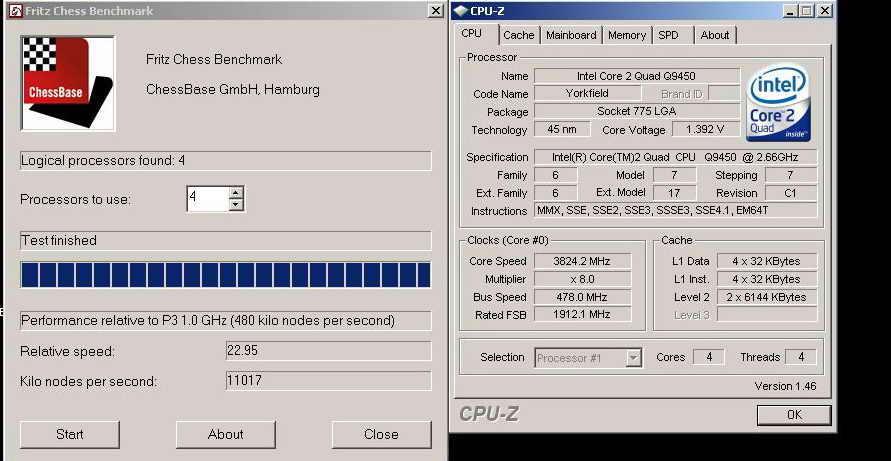Viewport: 891px width, 461px height.
Task: Click the CPU-Z title bar icon
Action: pyautogui.click(x=461, y=11)
